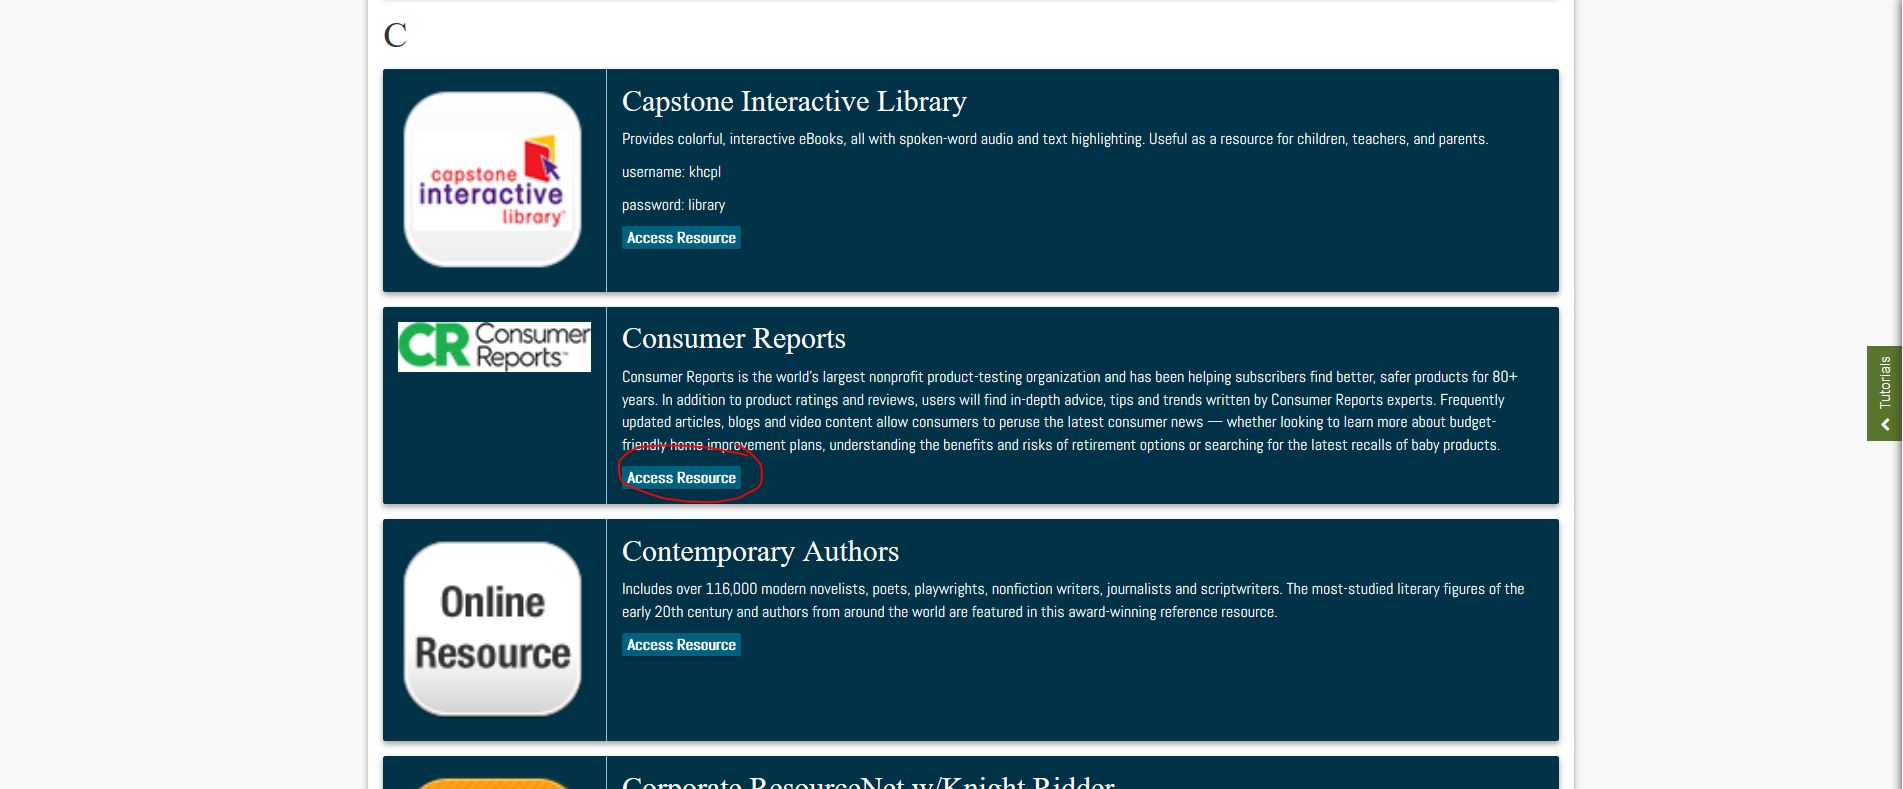Click the section letter C heading
The height and width of the screenshot is (789, 1903).
(395, 35)
